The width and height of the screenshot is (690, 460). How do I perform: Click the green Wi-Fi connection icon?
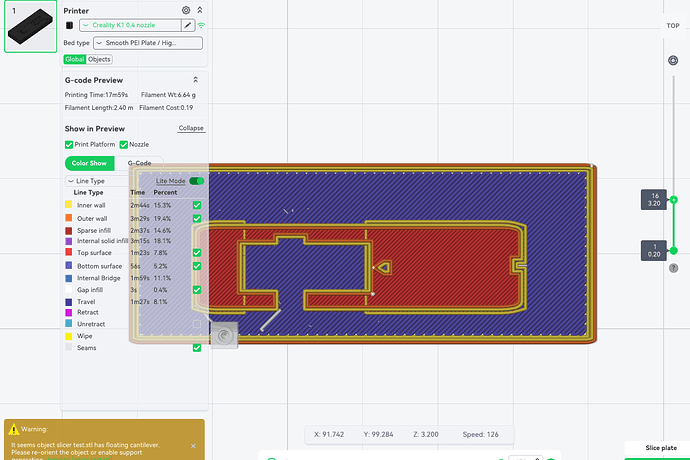click(201, 24)
